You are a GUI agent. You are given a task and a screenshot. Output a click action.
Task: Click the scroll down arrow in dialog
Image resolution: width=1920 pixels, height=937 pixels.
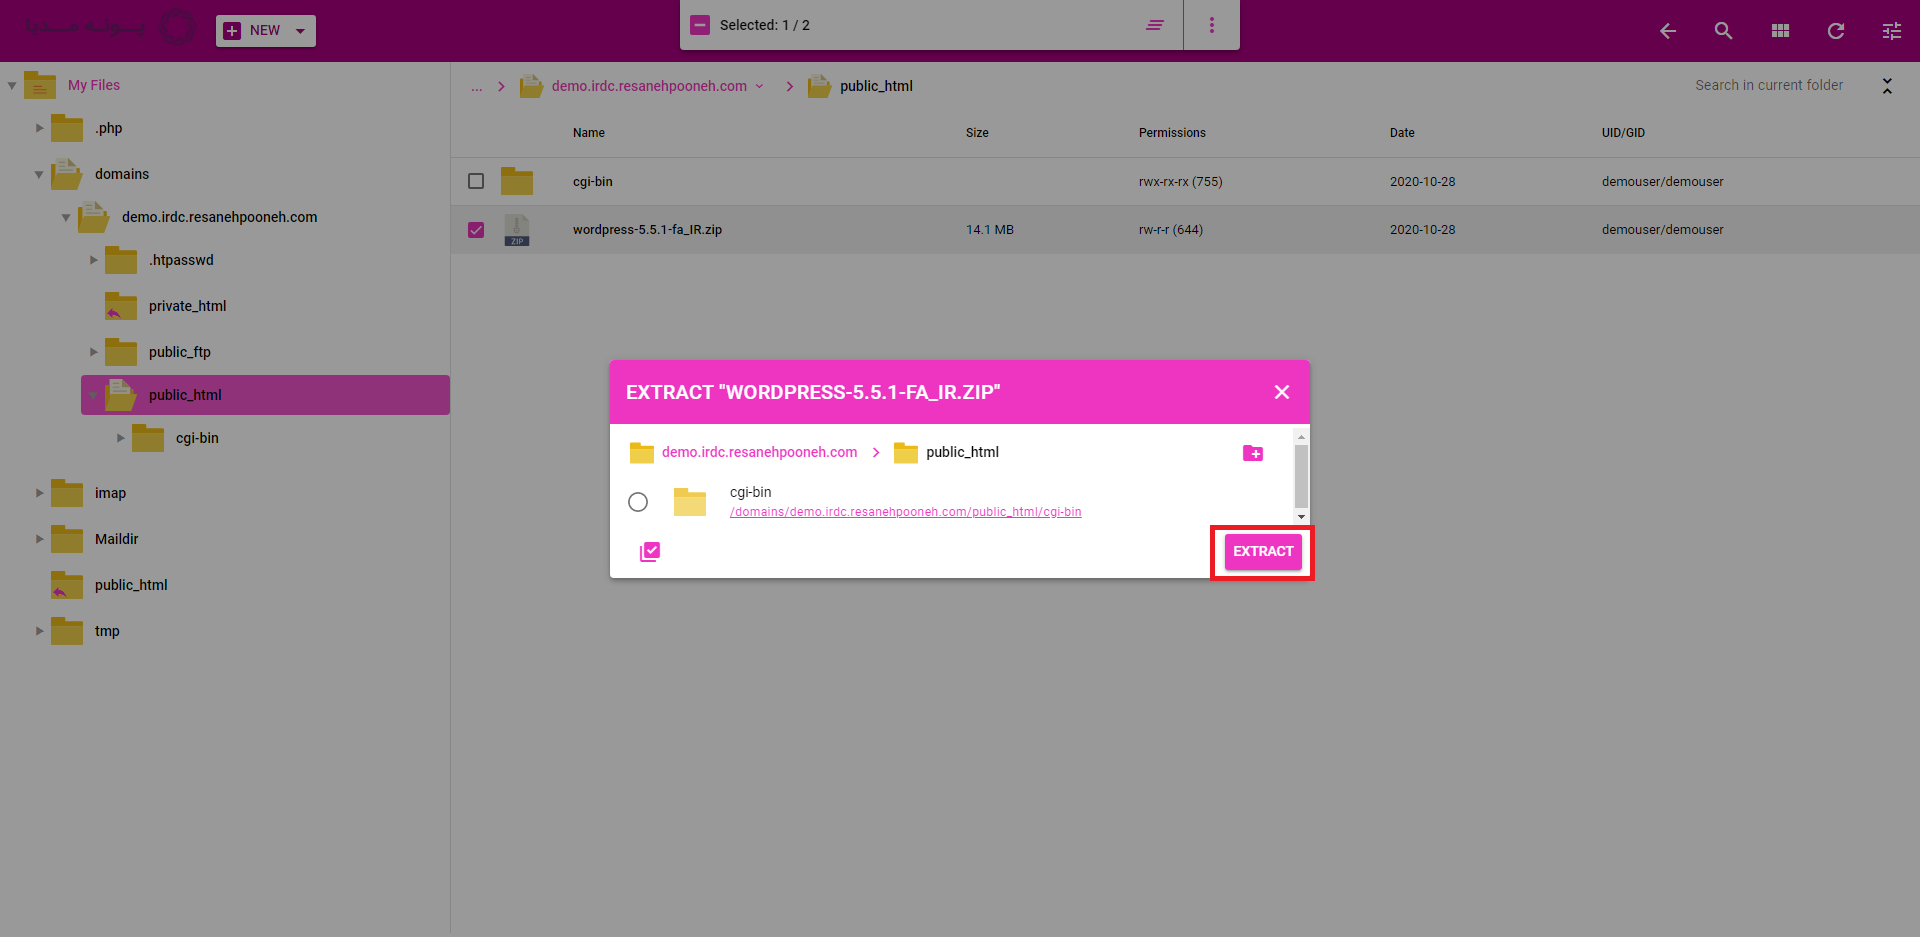point(1301,517)
